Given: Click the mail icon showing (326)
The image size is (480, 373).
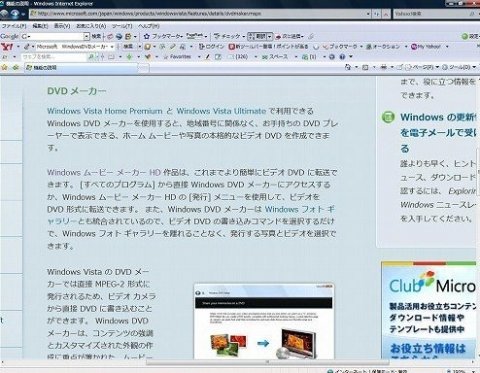Looking at the screenshot, I should click(238, 57).
